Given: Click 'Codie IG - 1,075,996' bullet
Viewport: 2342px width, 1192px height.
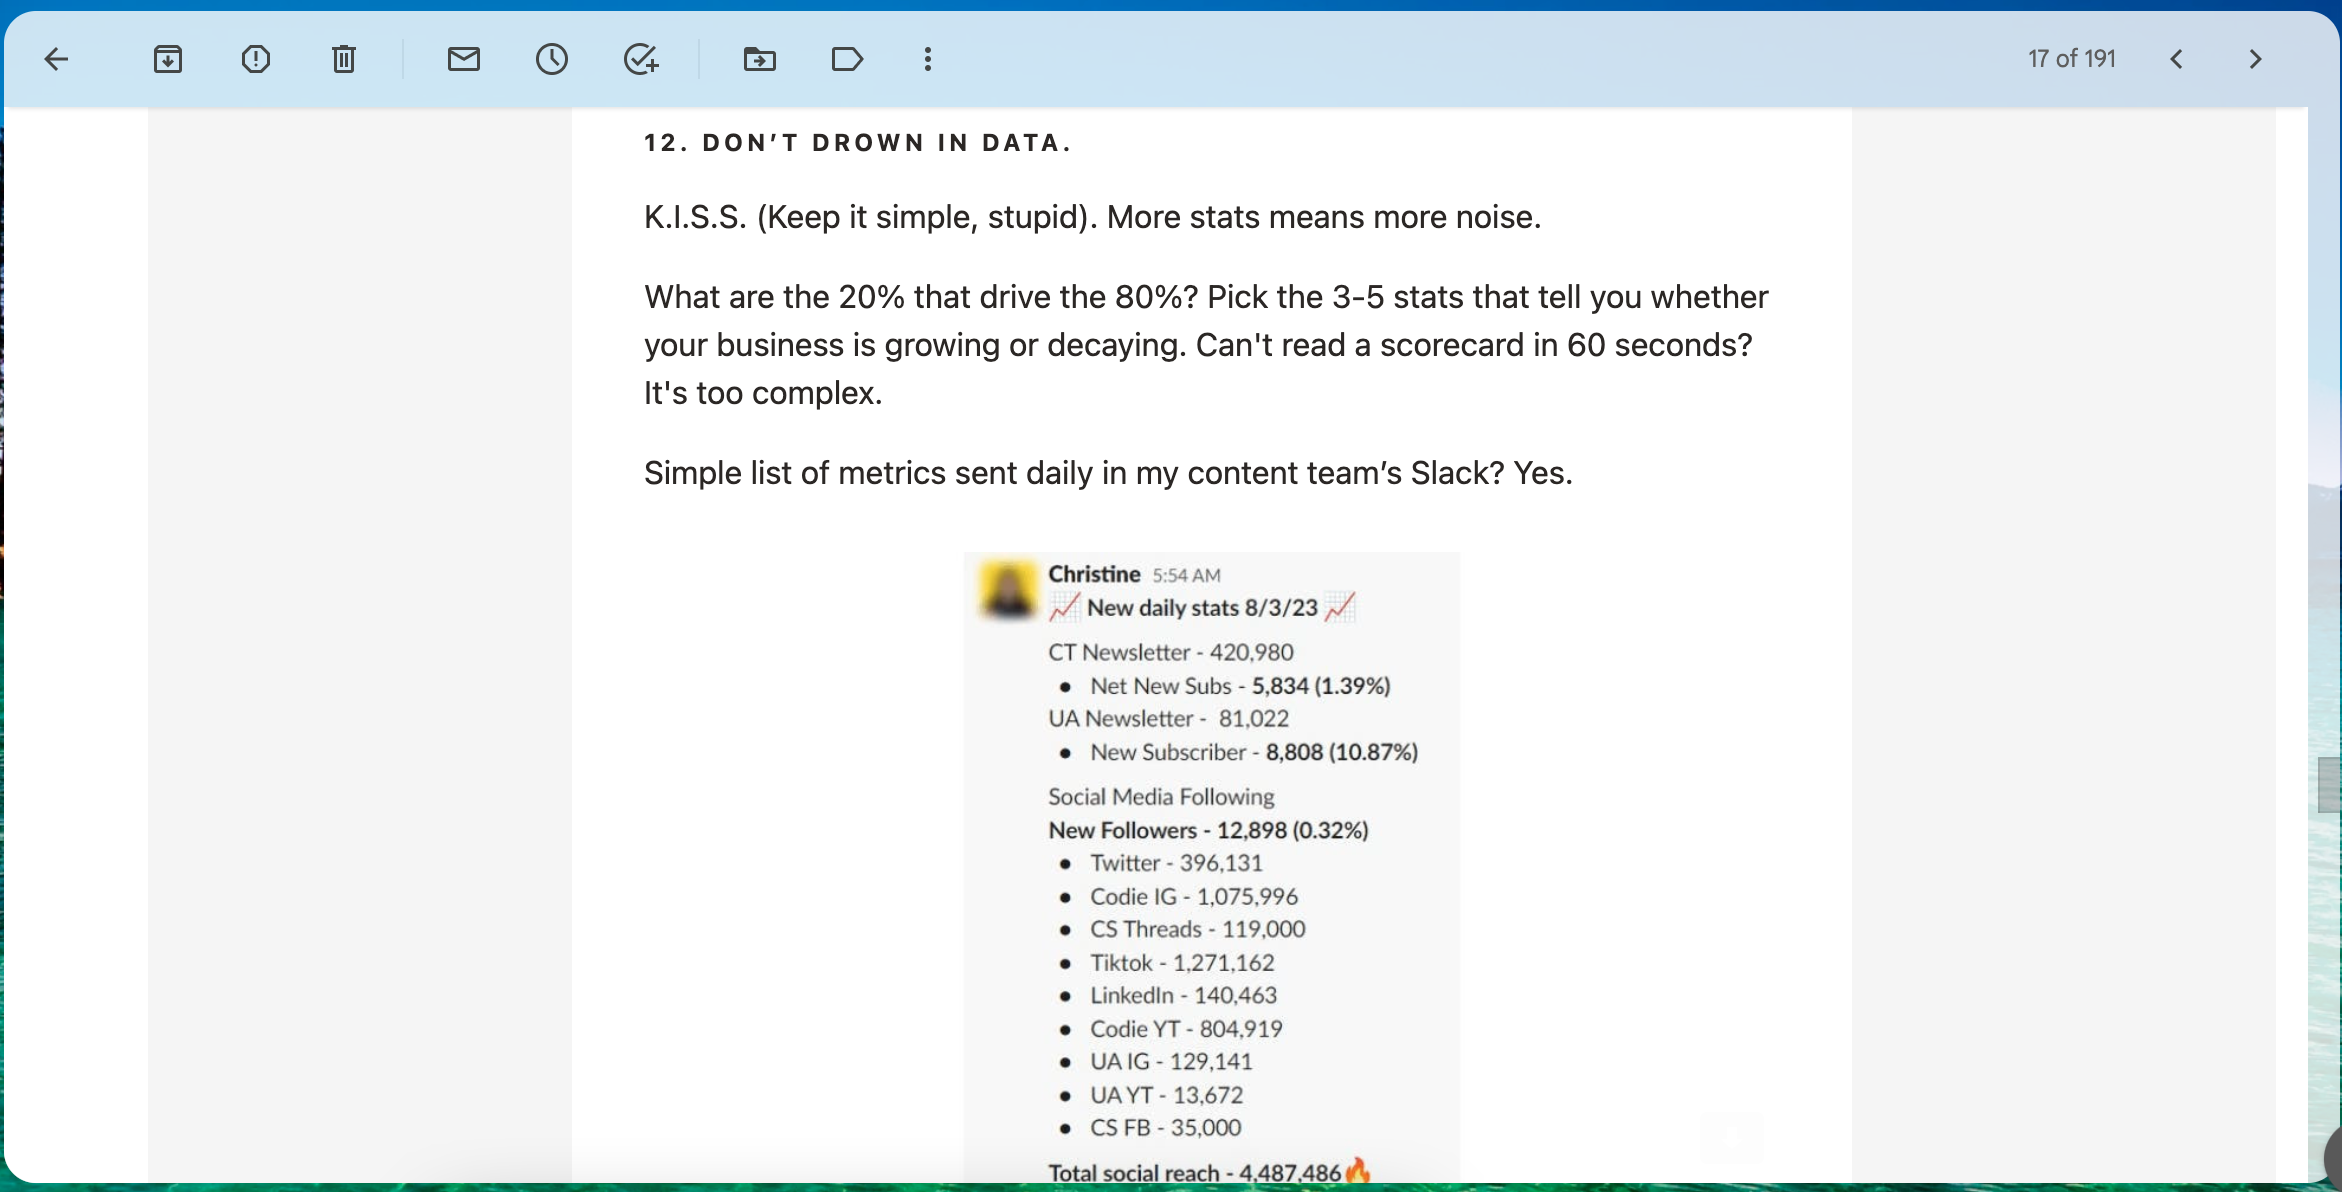Looking at the screenshot, I should [1194, 897].
